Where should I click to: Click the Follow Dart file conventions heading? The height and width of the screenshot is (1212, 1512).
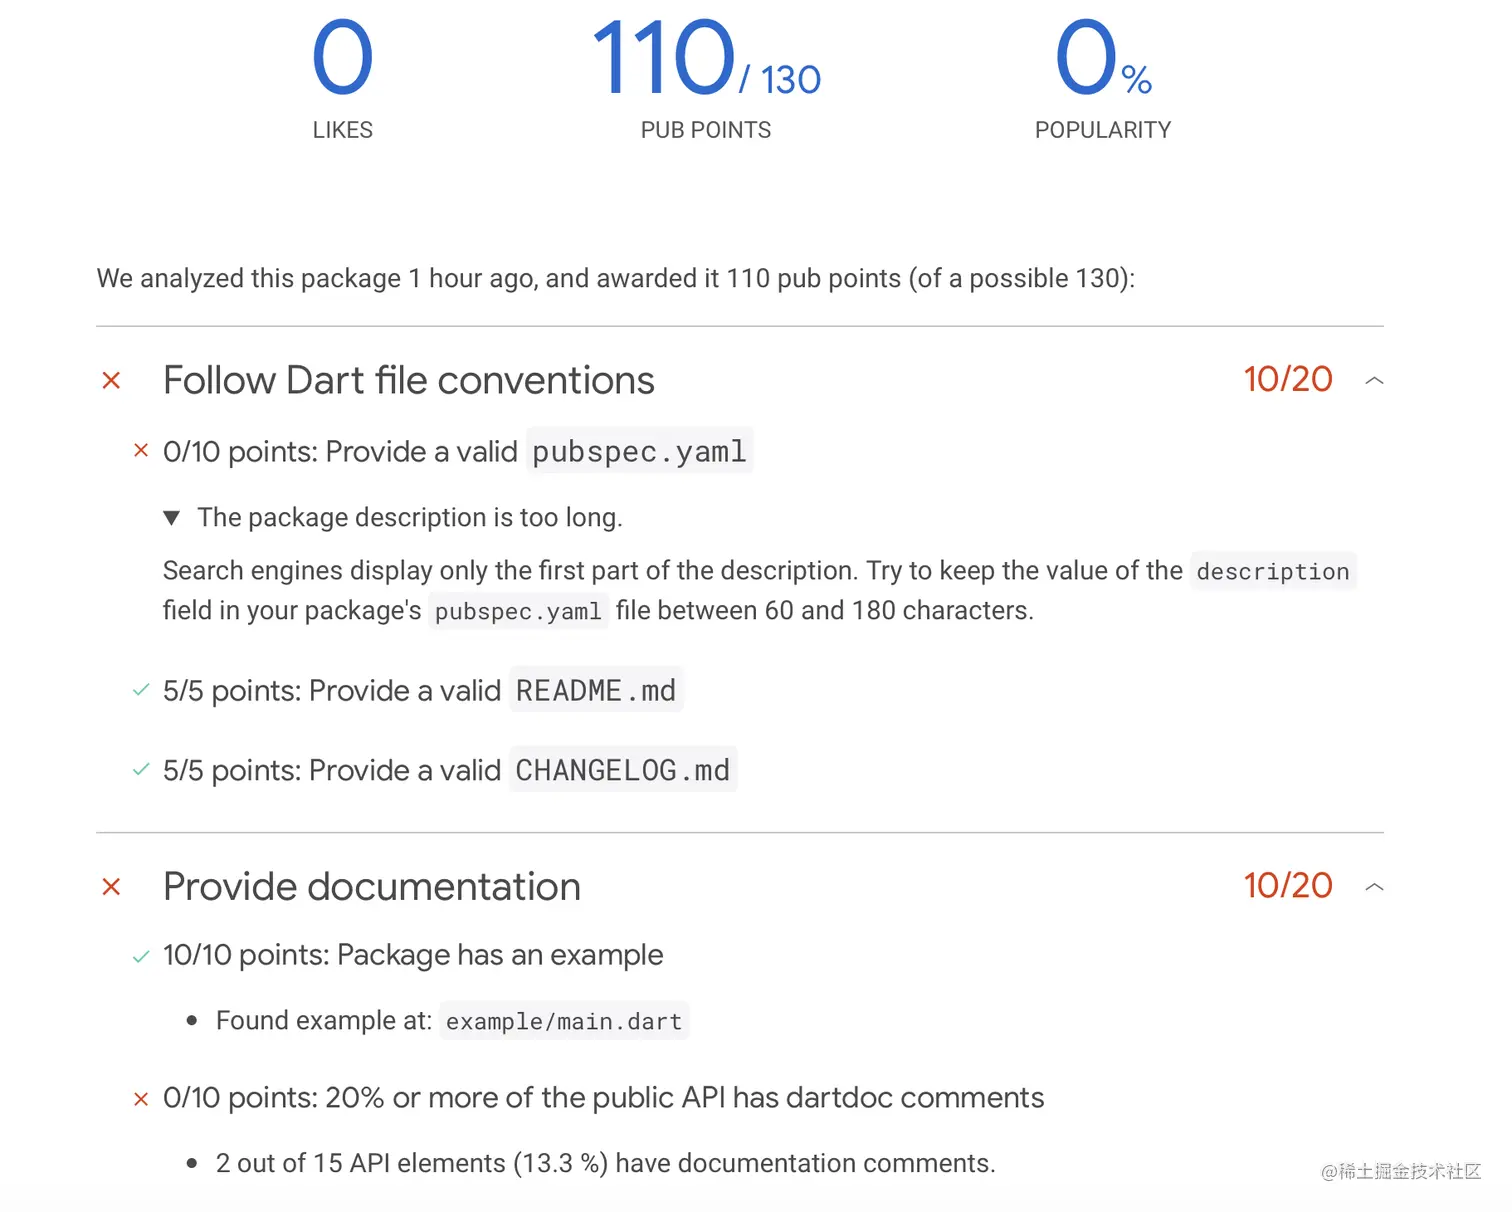pyautogui.click(x=408, y=381)
